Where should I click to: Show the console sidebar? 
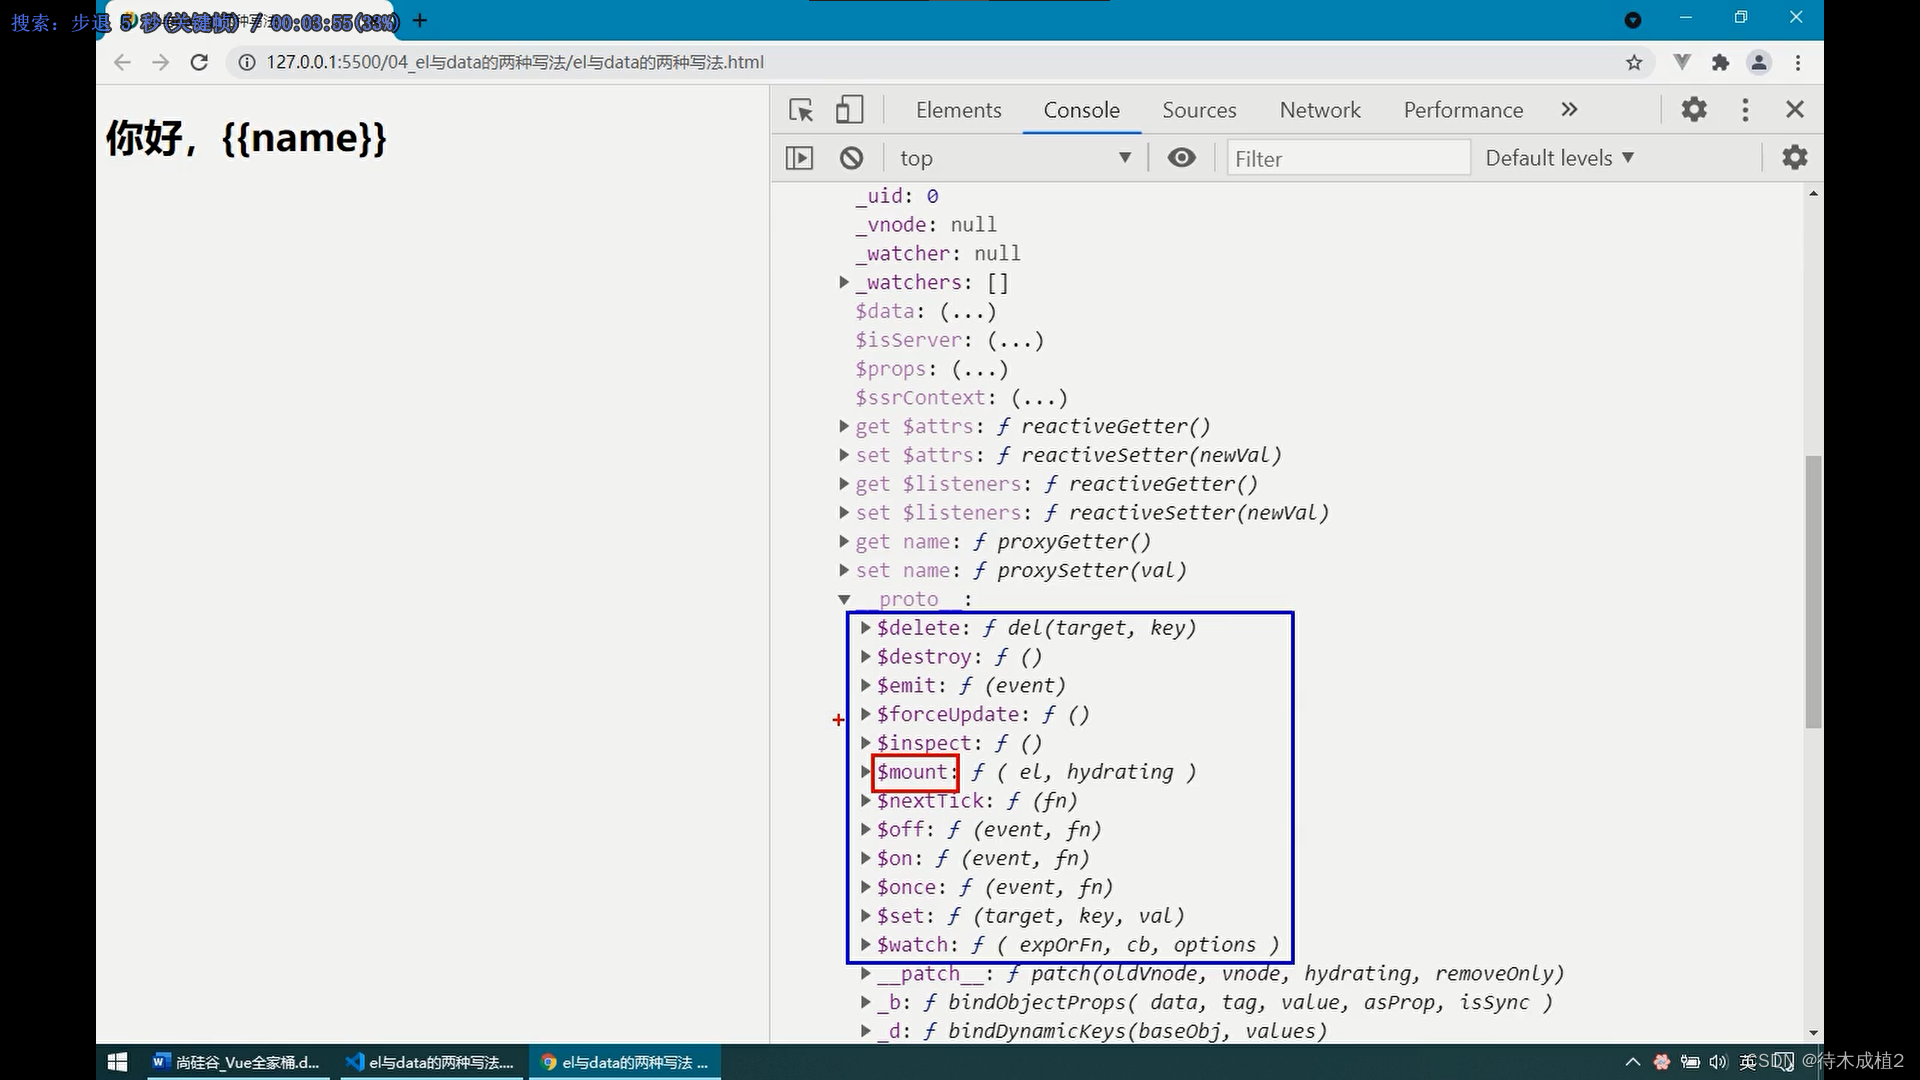pyautogui.click(x=800, y=158)
